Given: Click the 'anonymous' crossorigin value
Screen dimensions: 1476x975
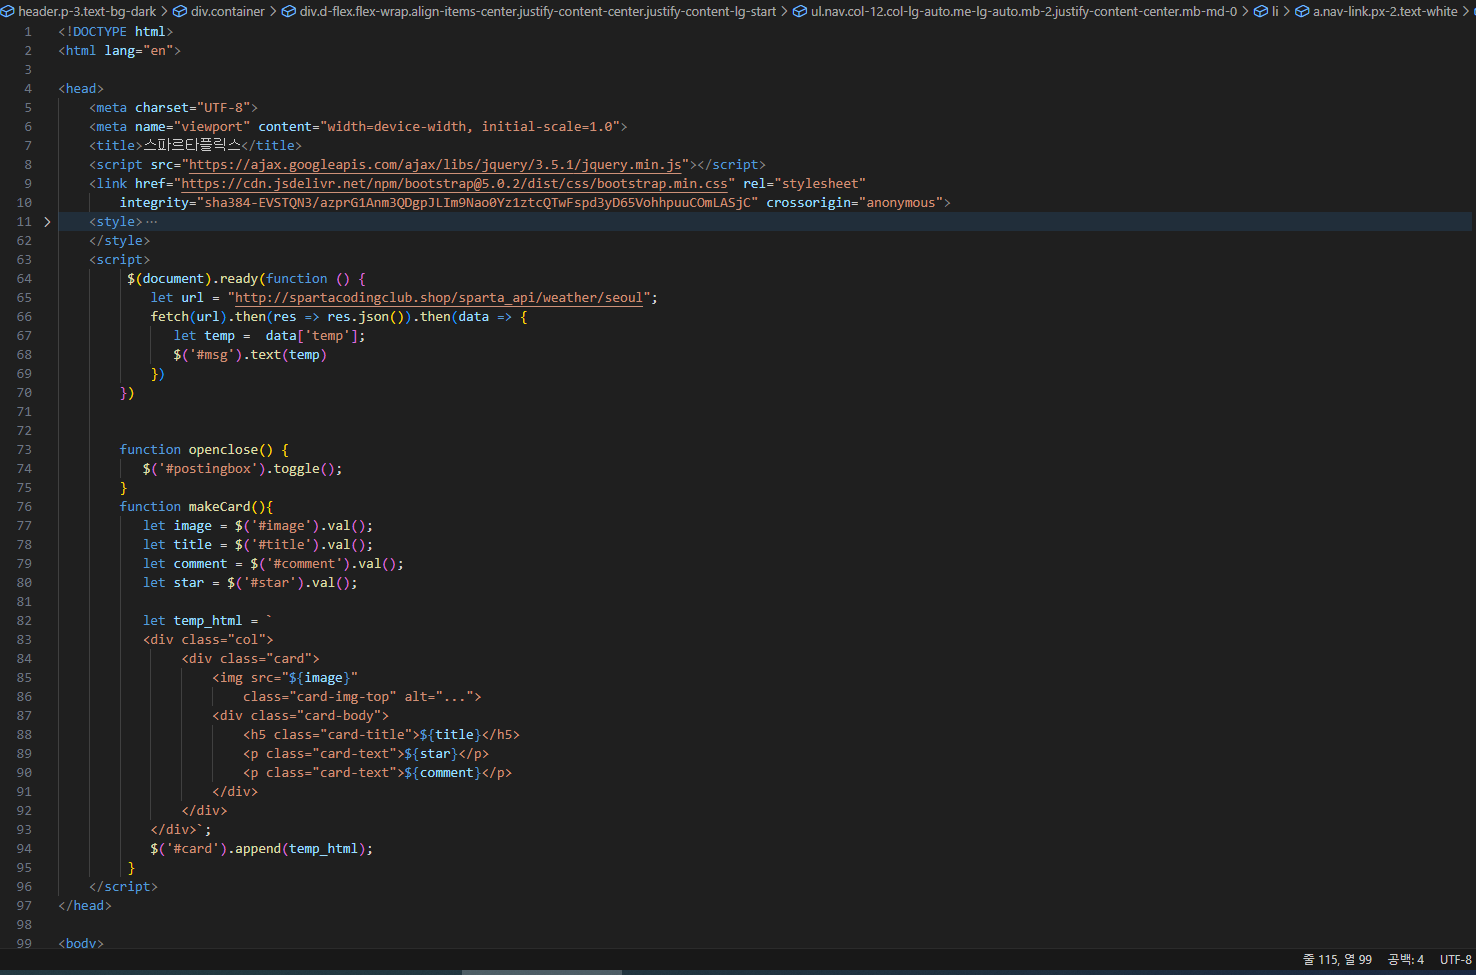Looking at the screenshot, I should coord(901,203).
